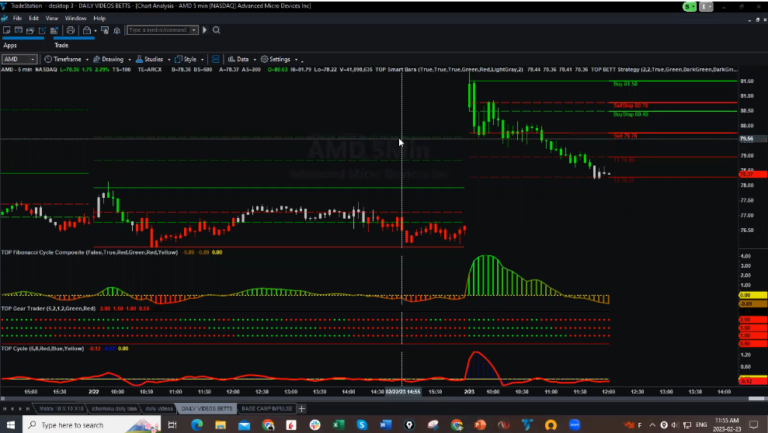Expand the Drawing tools dropdown

click(x=110, y=59)
